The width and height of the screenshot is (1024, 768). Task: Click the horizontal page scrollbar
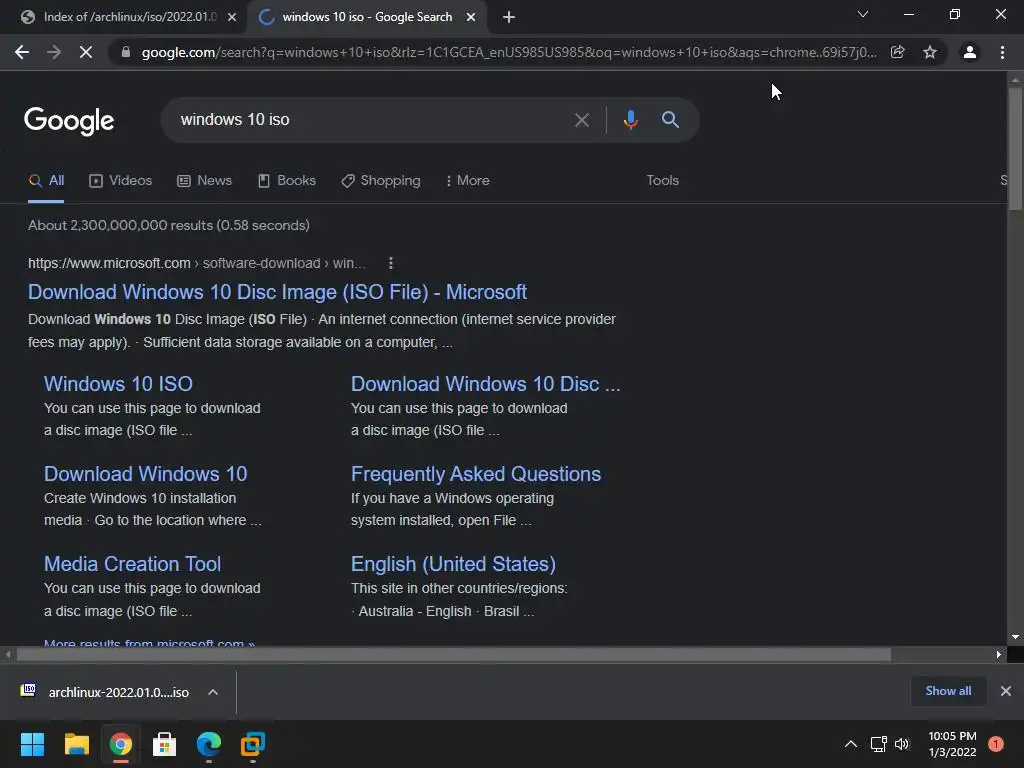point(454,654)
